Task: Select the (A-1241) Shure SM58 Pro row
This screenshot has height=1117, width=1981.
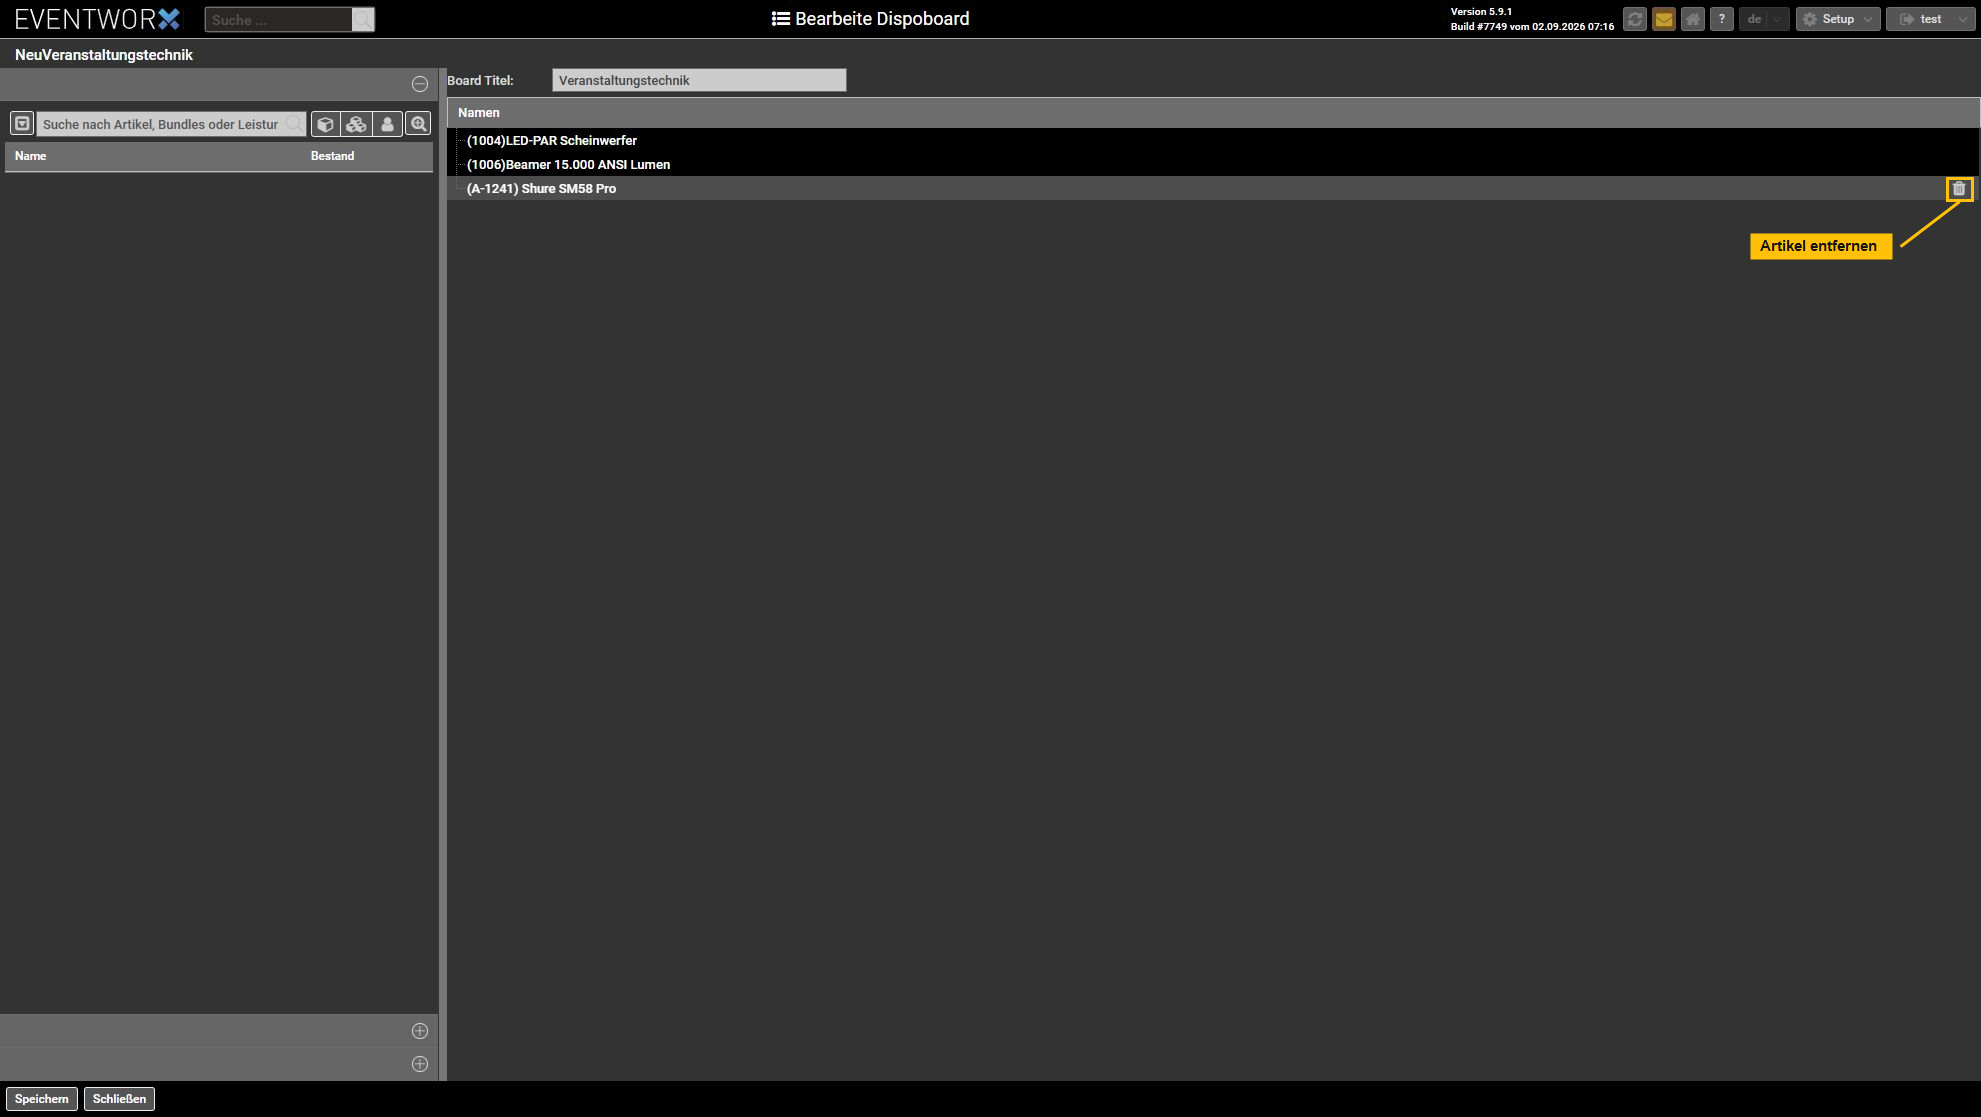Action: click(x=1213, y=188)
